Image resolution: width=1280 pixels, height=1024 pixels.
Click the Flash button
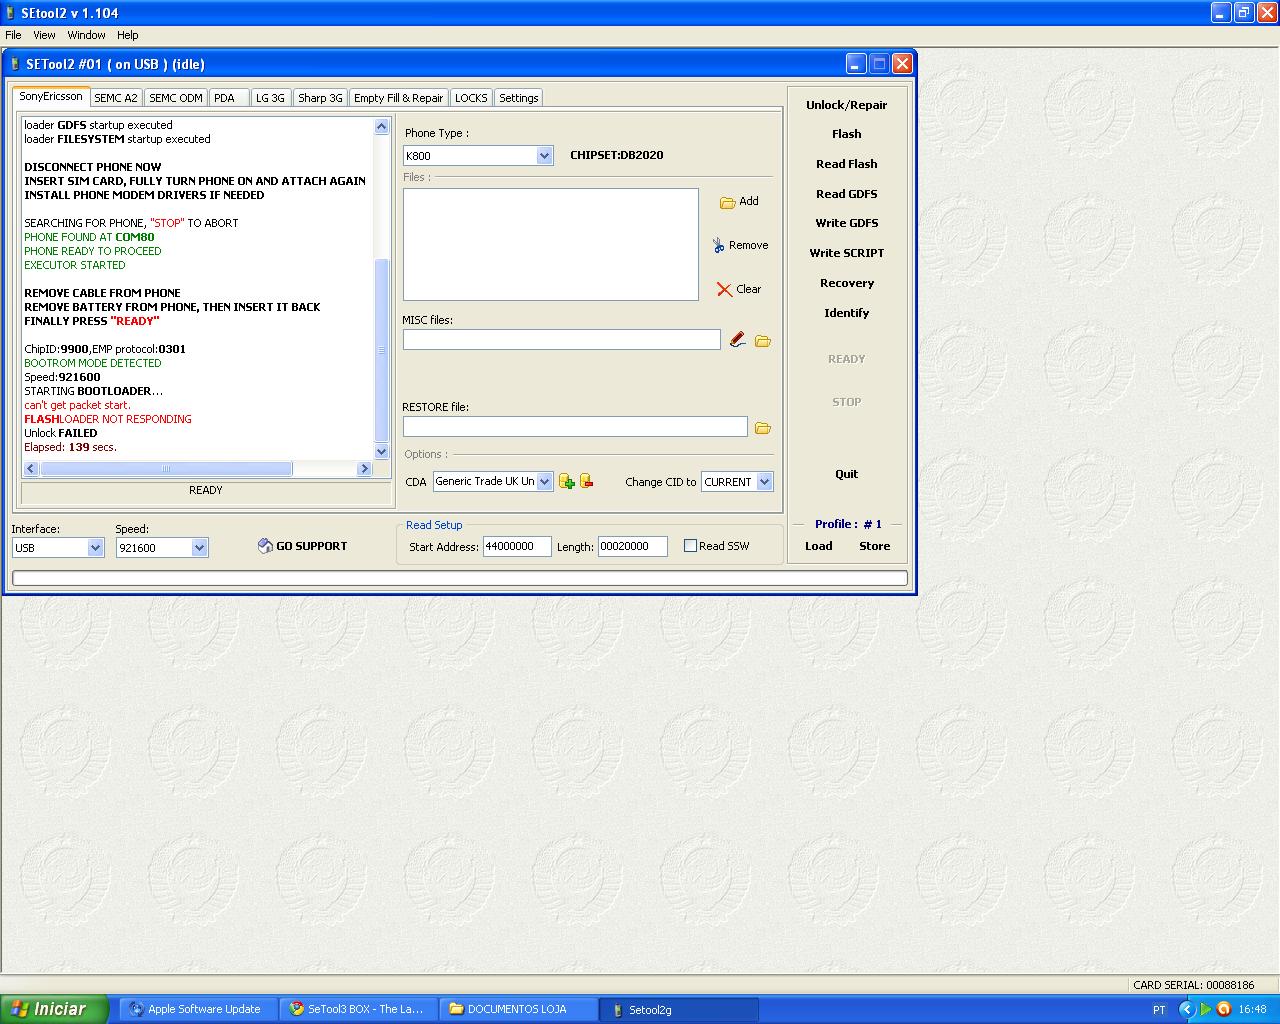click(847, 134)
